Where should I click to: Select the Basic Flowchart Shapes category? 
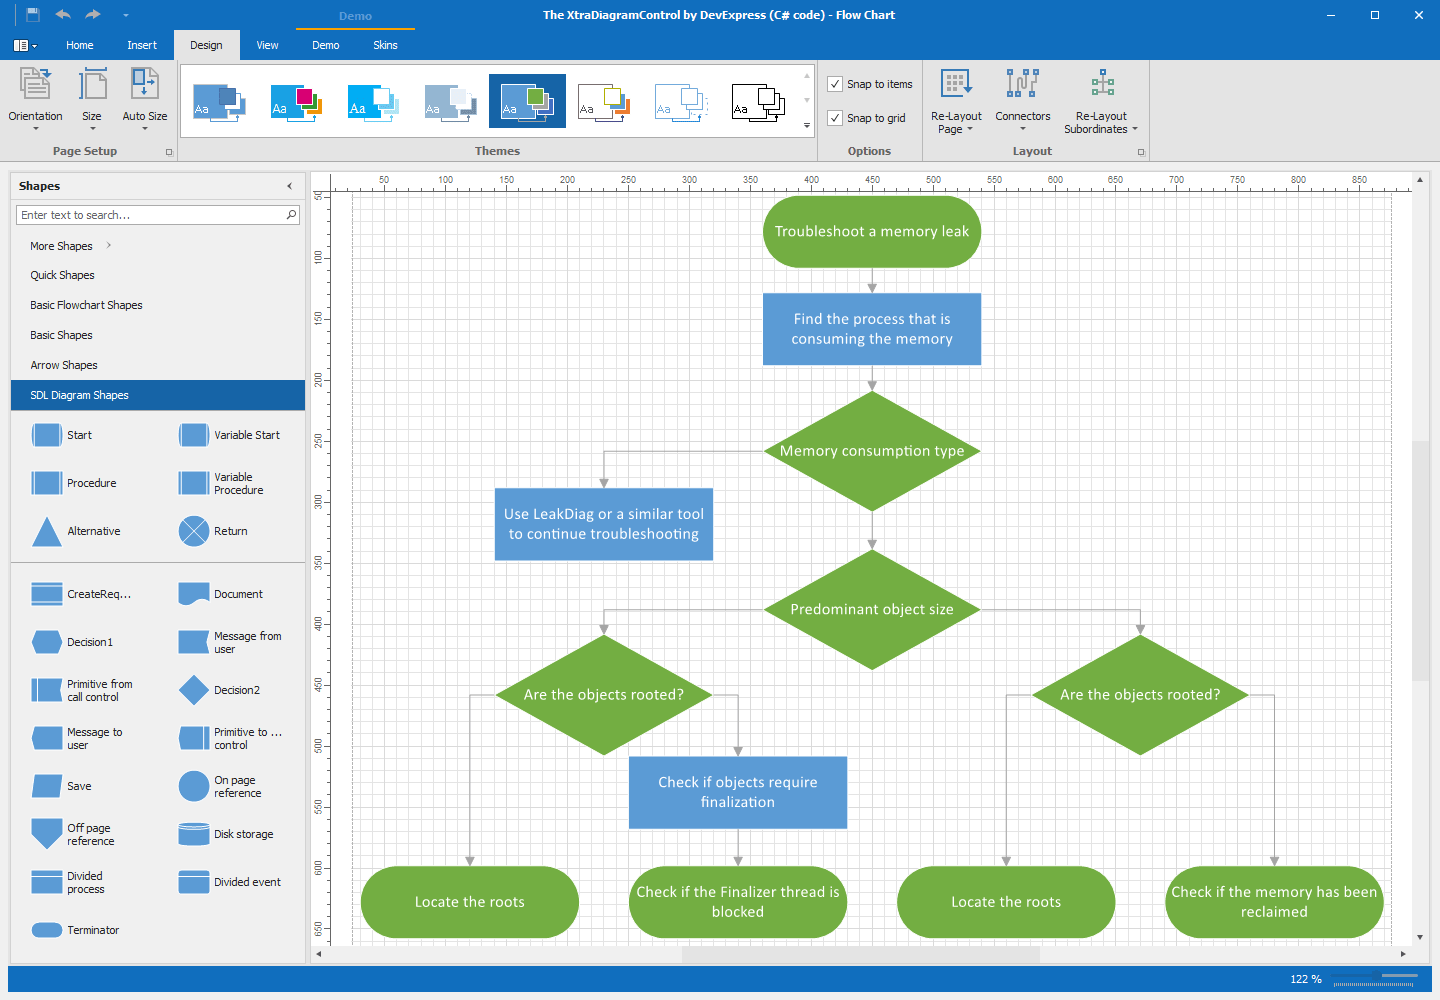(86, 305)
